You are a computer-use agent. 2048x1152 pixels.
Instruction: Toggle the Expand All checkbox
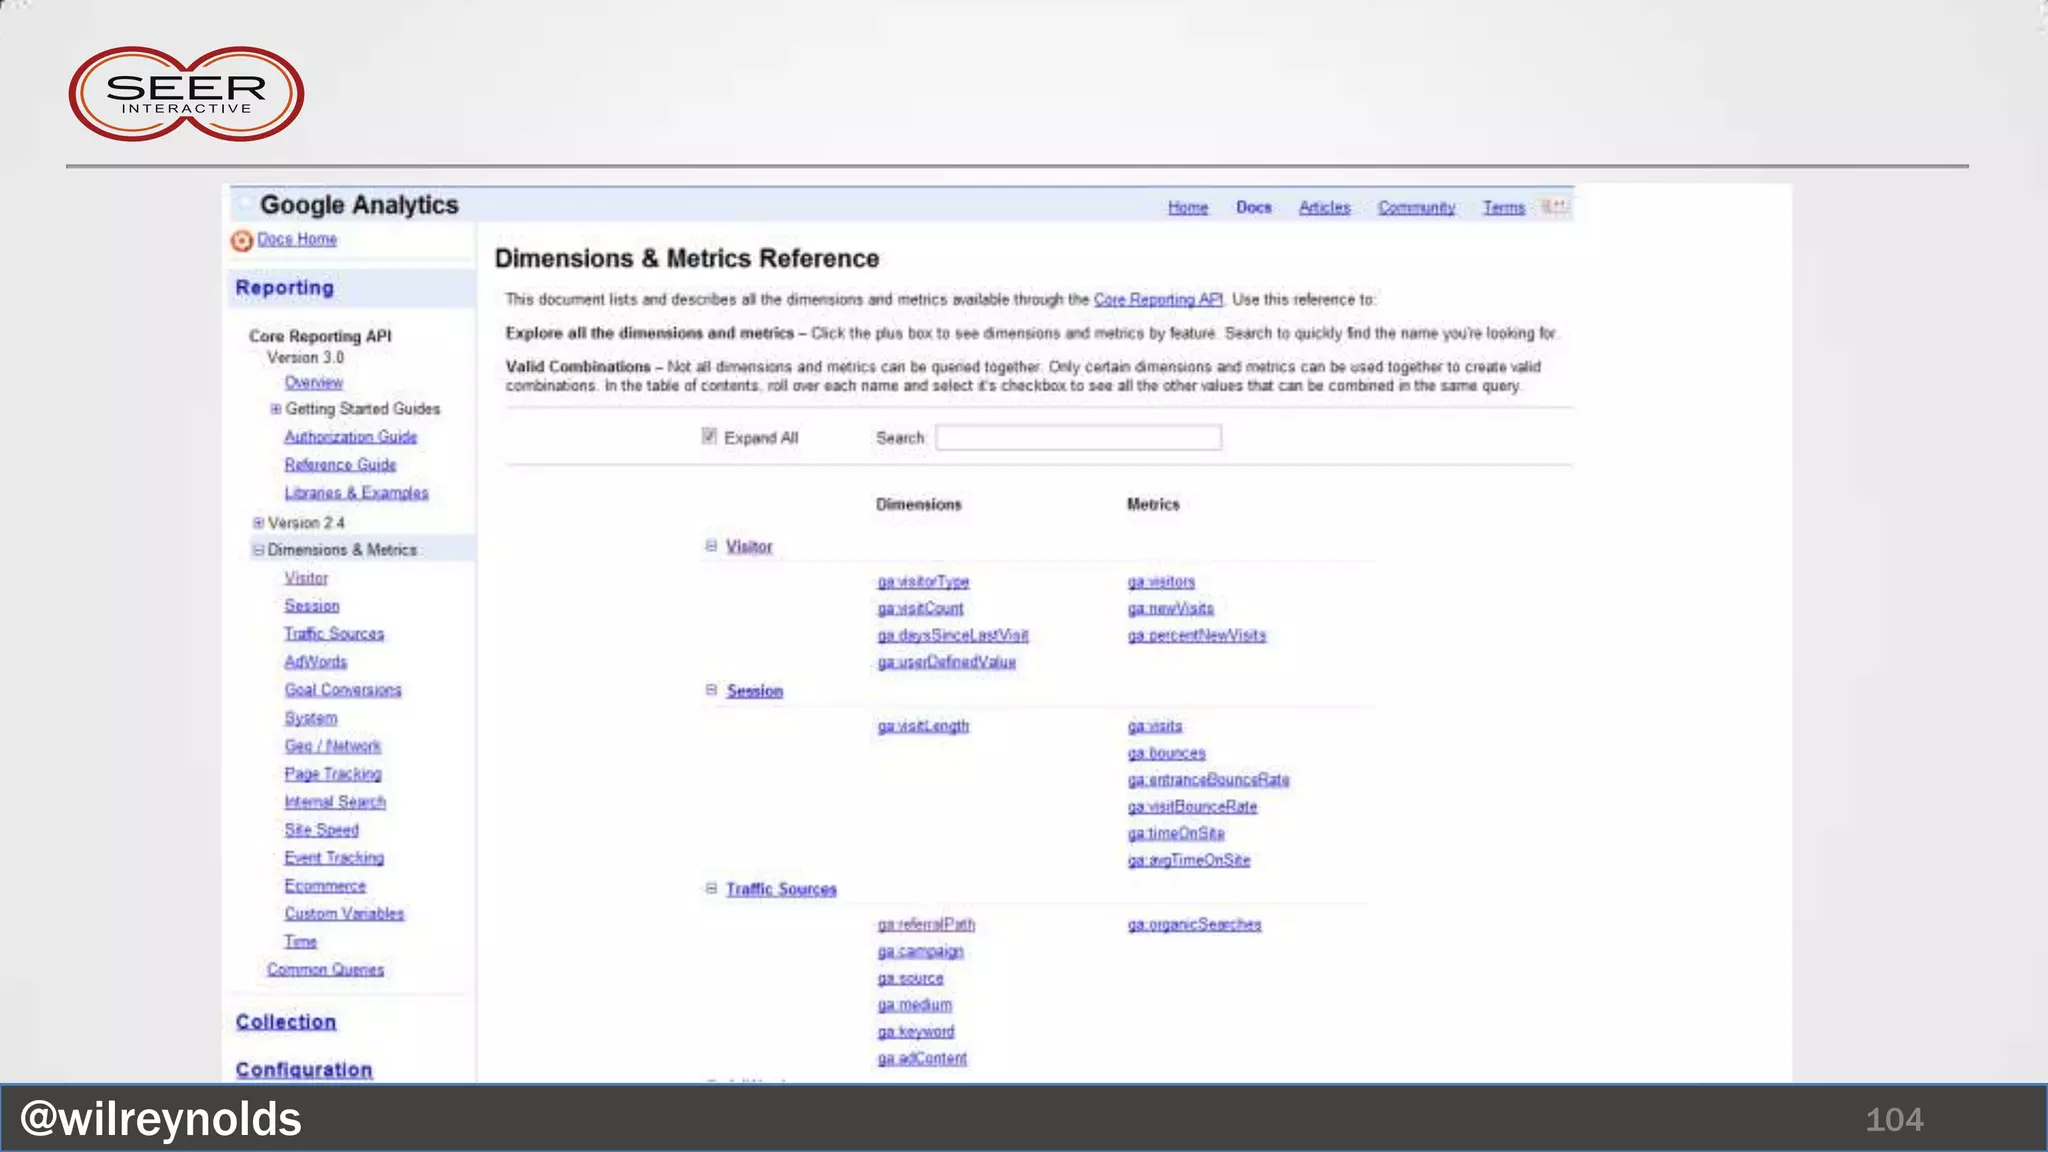click(709, 436)
